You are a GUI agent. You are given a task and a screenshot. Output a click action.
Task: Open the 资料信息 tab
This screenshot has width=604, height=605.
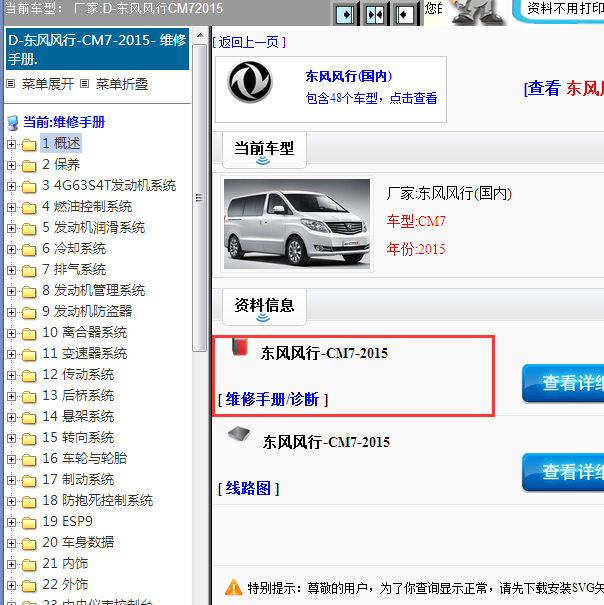coord(264,307)
